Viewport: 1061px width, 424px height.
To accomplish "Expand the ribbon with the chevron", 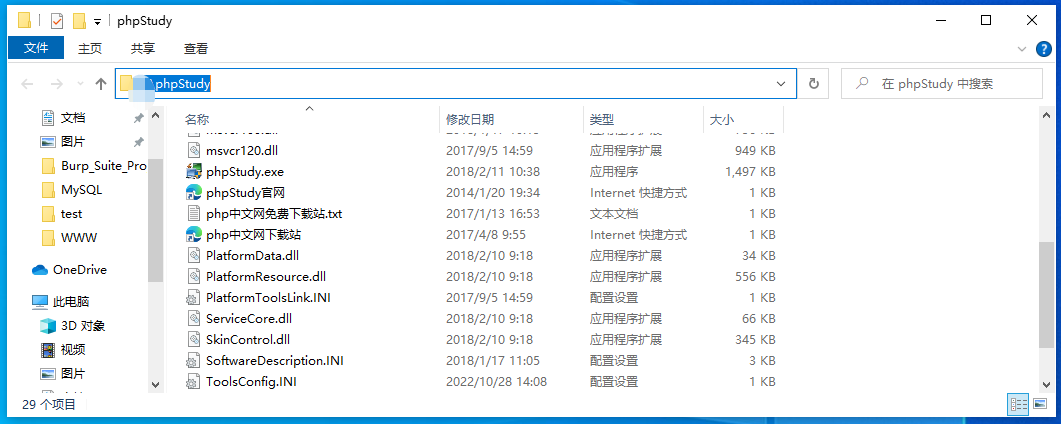I will click(1022, 49).
